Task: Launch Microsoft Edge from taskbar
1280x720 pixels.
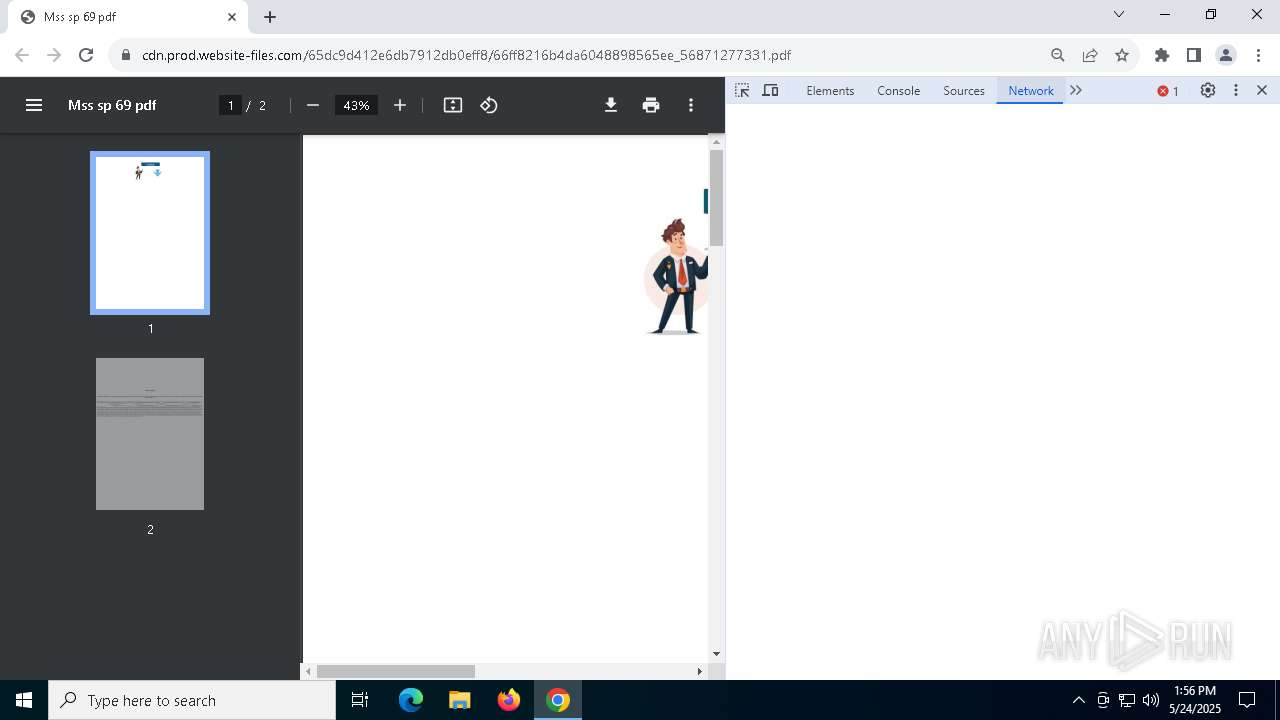Action: 411,700
